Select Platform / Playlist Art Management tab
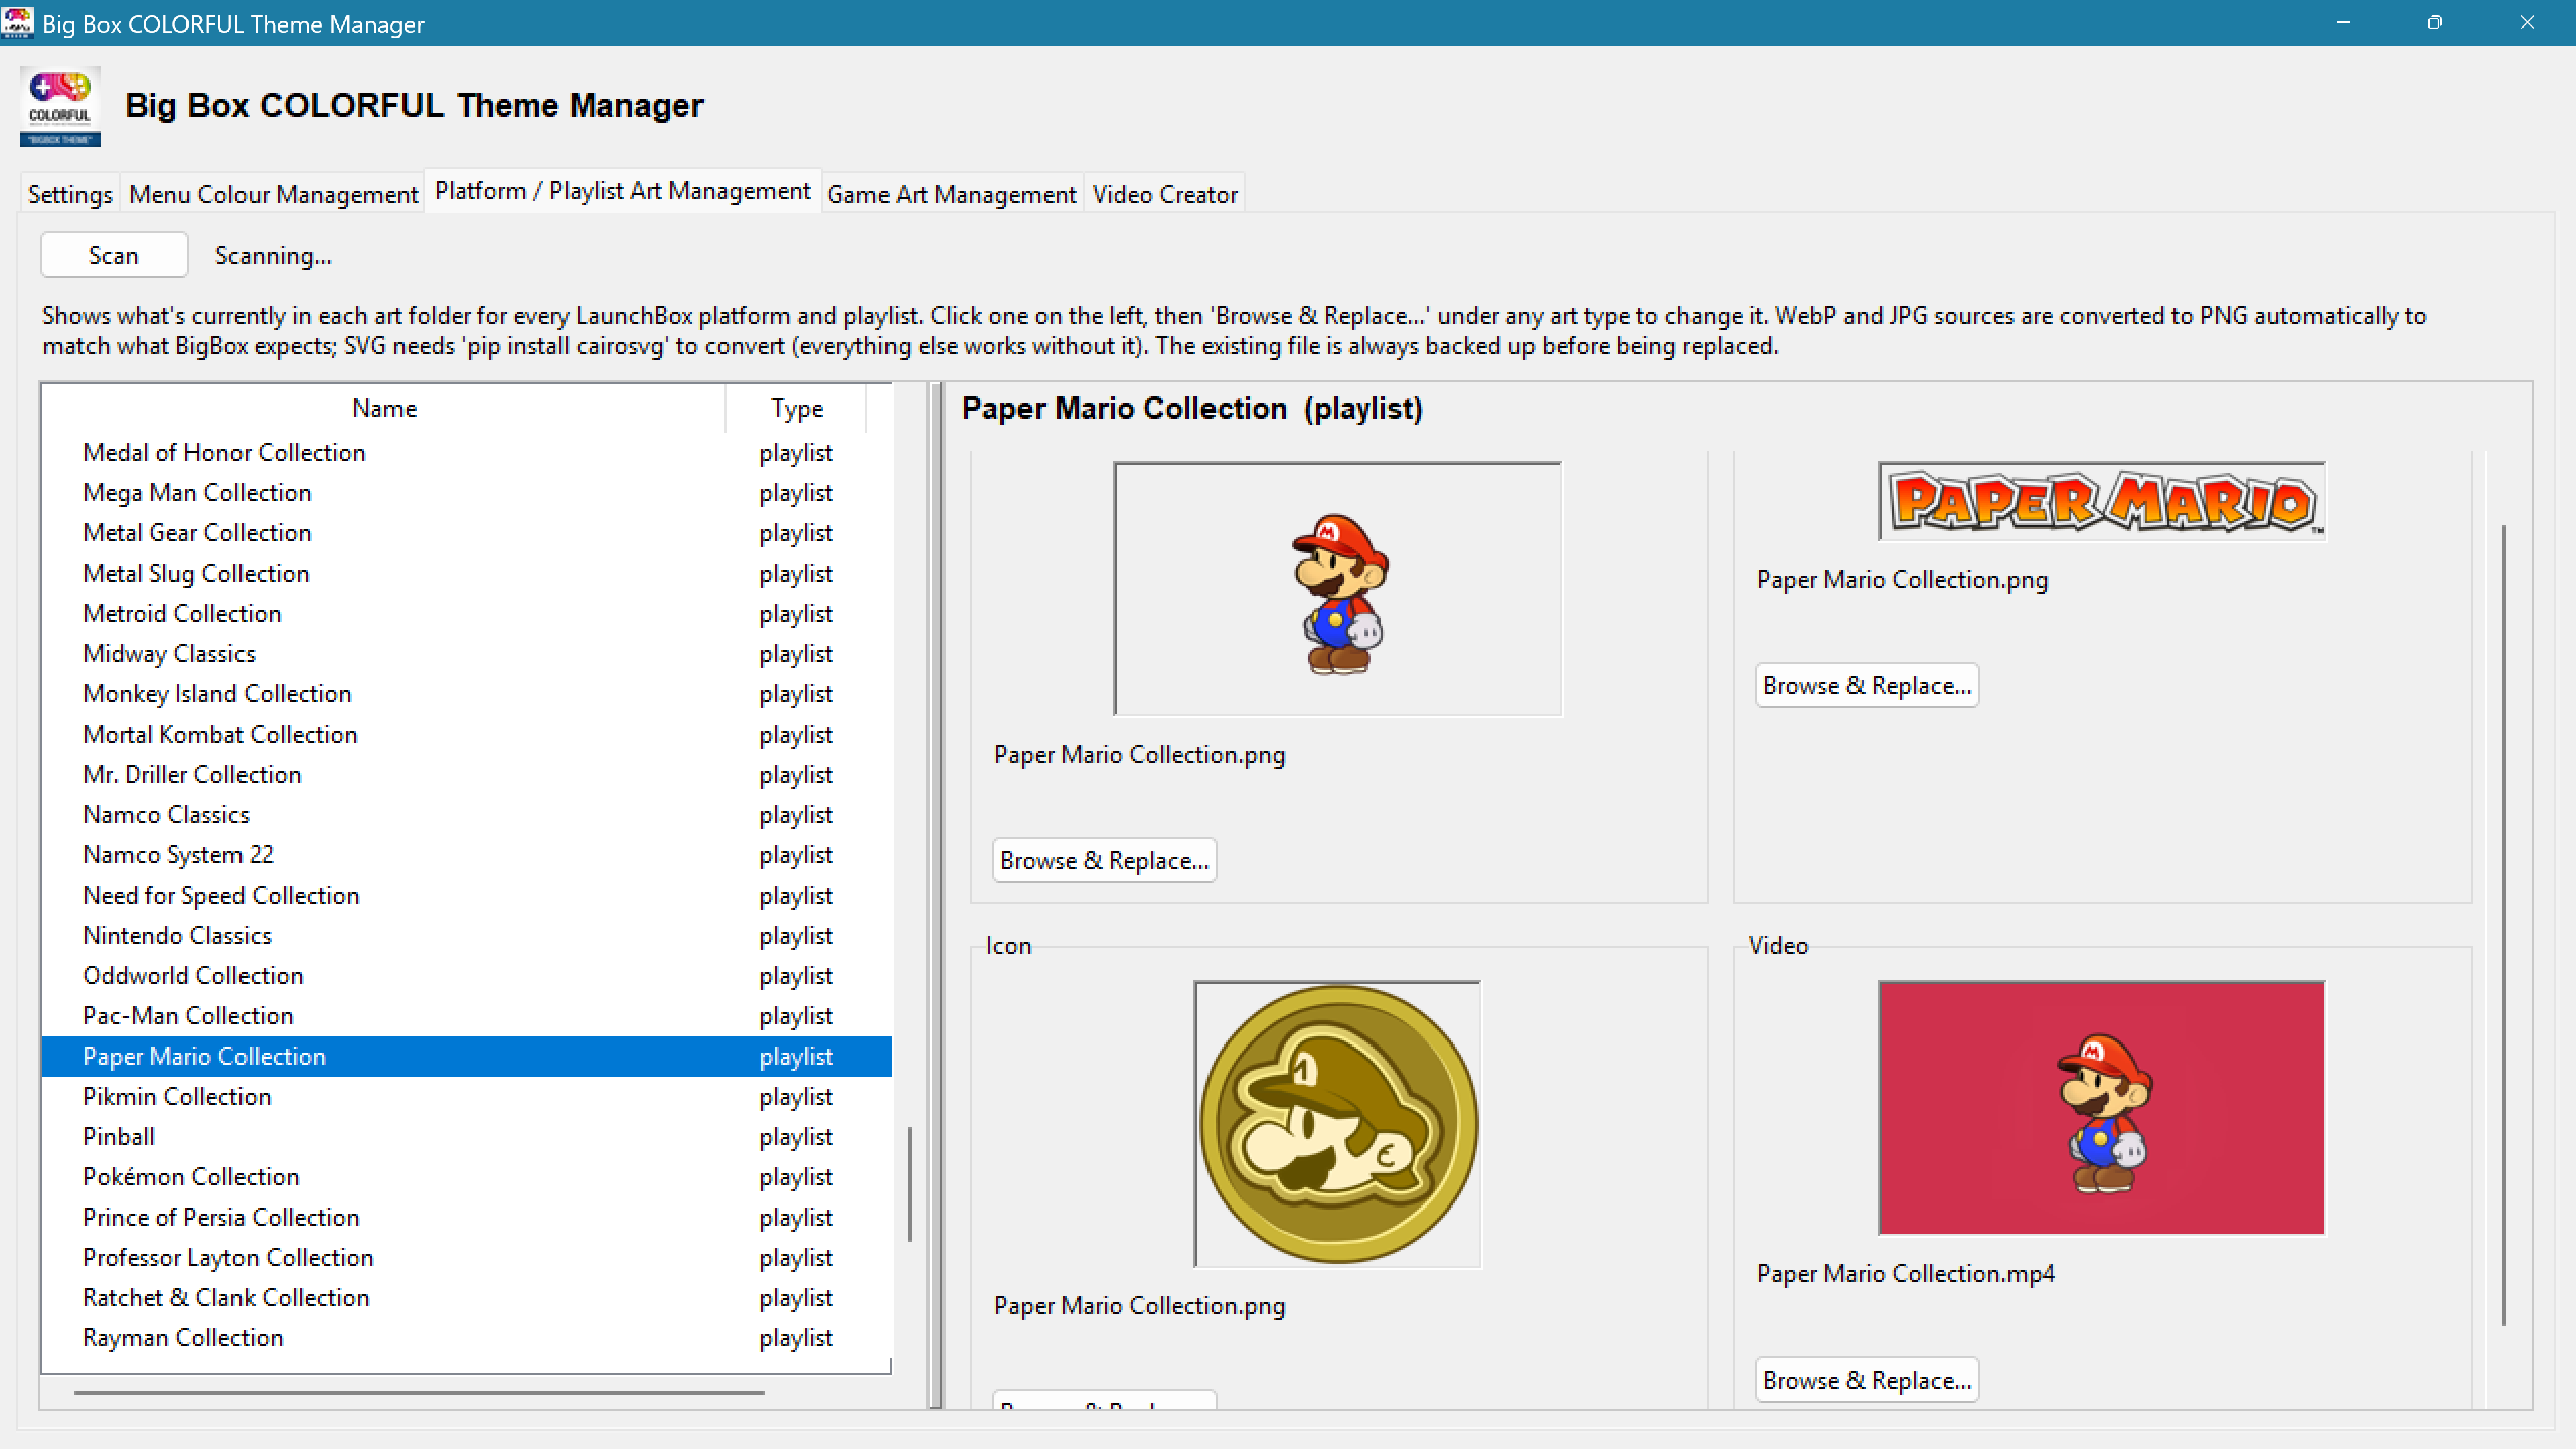 click(622, 191)
